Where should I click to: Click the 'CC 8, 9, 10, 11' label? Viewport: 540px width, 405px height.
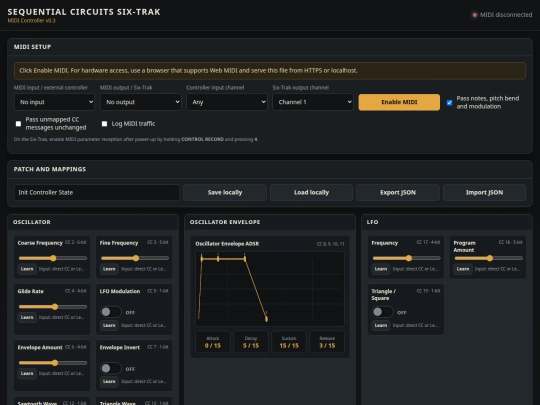(x=330, y=244)
